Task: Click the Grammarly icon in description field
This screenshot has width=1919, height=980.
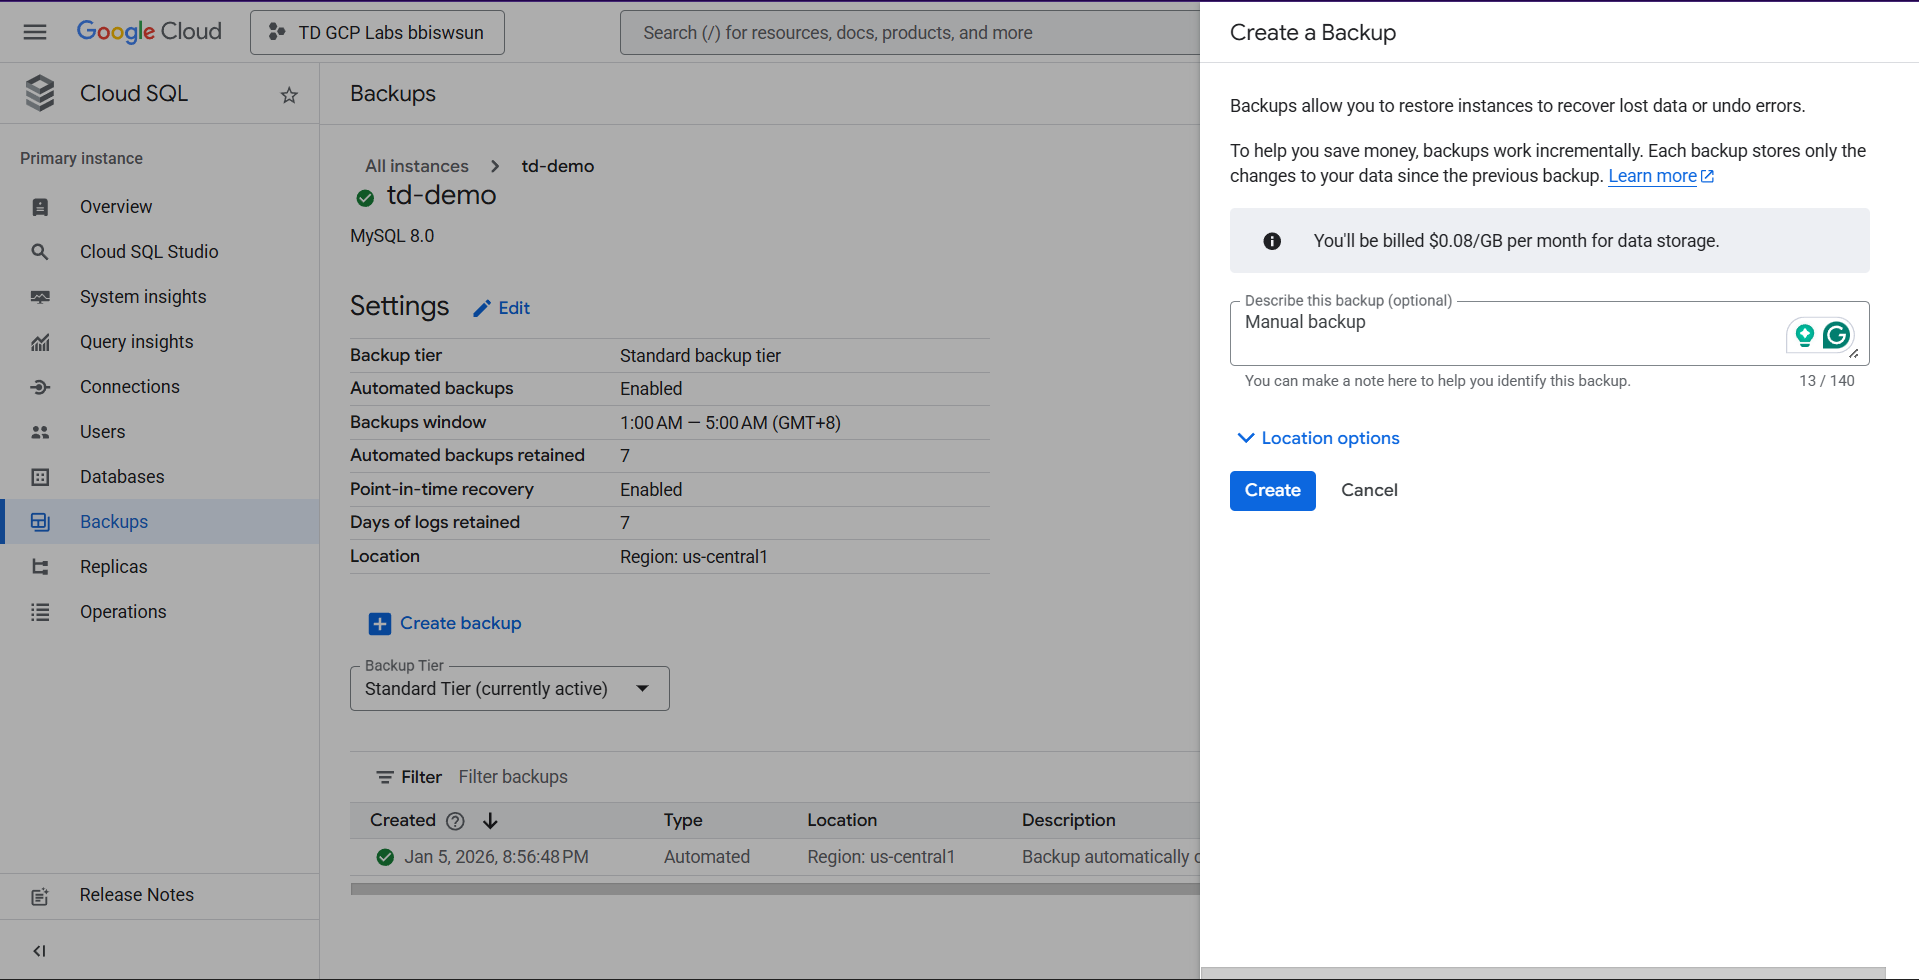Action: click(x=1835, y=335)
